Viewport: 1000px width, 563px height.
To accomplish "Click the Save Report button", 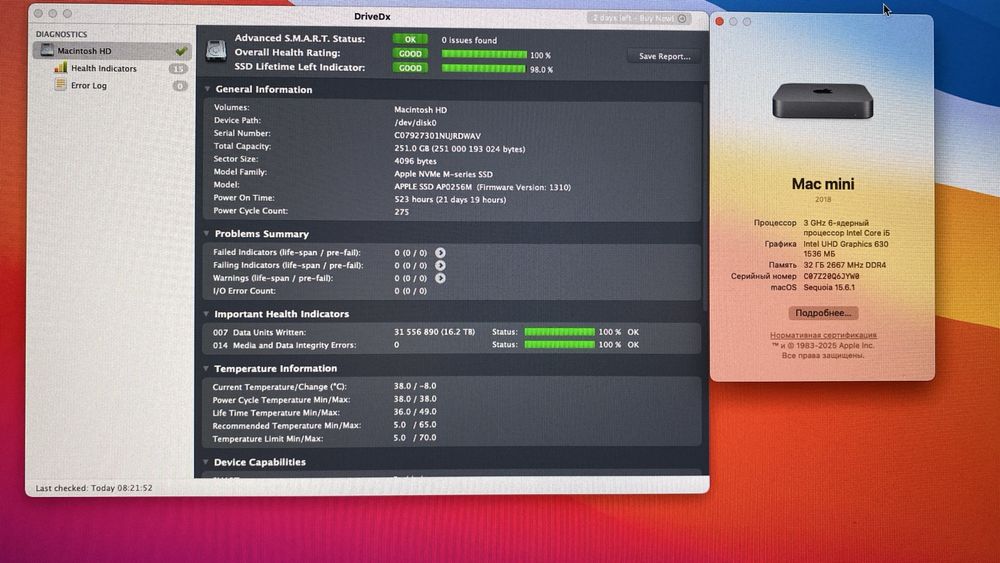I will pos(665,56).
